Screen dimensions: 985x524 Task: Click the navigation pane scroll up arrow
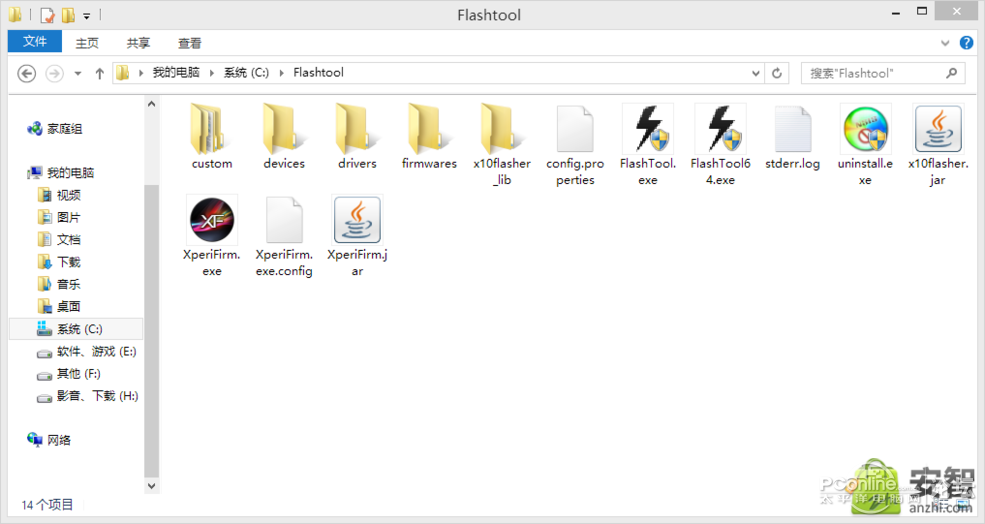coord(151,104)
